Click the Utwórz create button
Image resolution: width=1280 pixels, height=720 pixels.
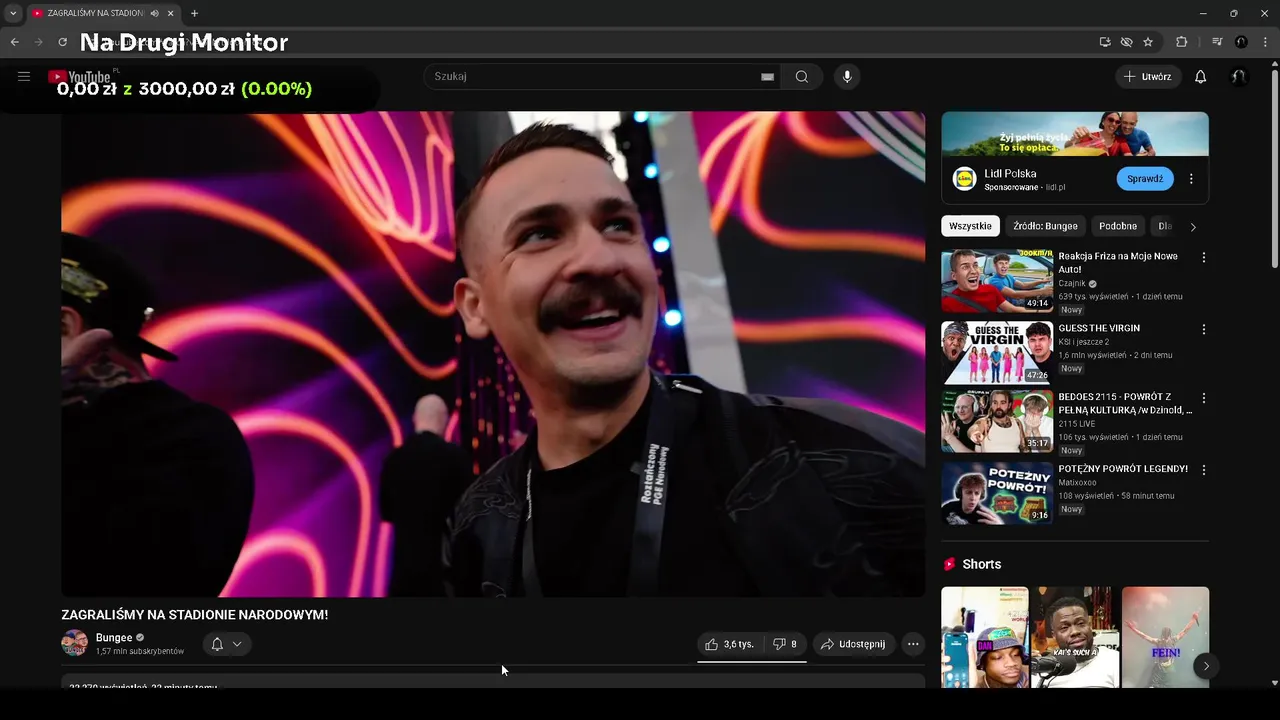click(x=1148, y=77)
